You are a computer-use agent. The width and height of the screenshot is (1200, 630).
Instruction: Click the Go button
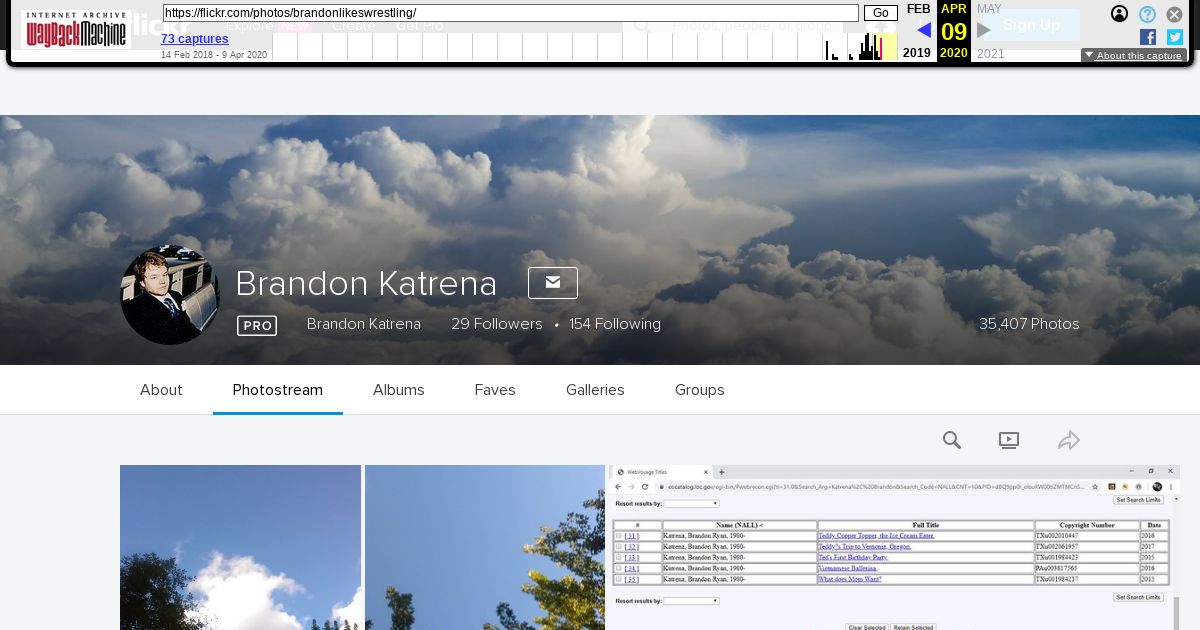(881, 13)
